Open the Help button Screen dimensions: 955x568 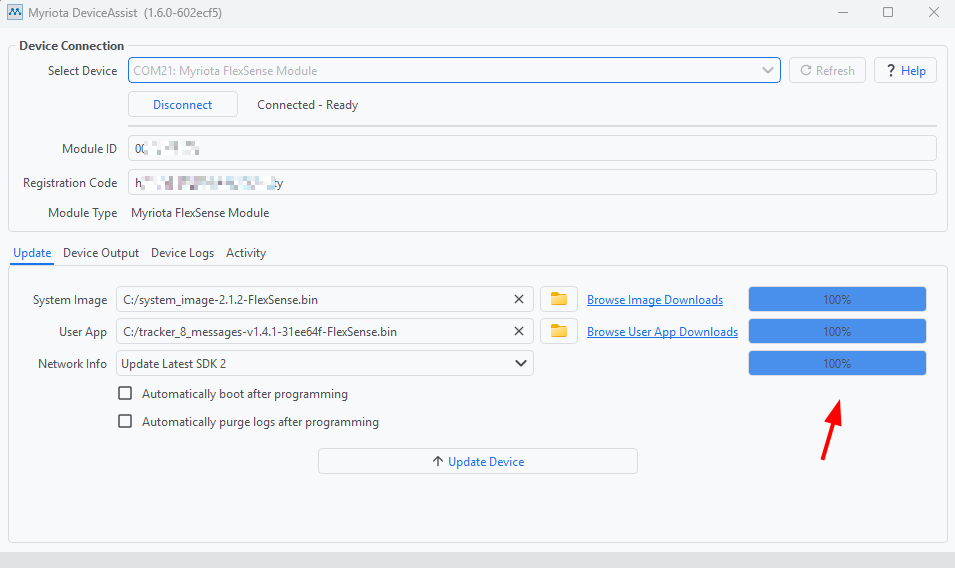pyautogui.click(x=905, y=71)
